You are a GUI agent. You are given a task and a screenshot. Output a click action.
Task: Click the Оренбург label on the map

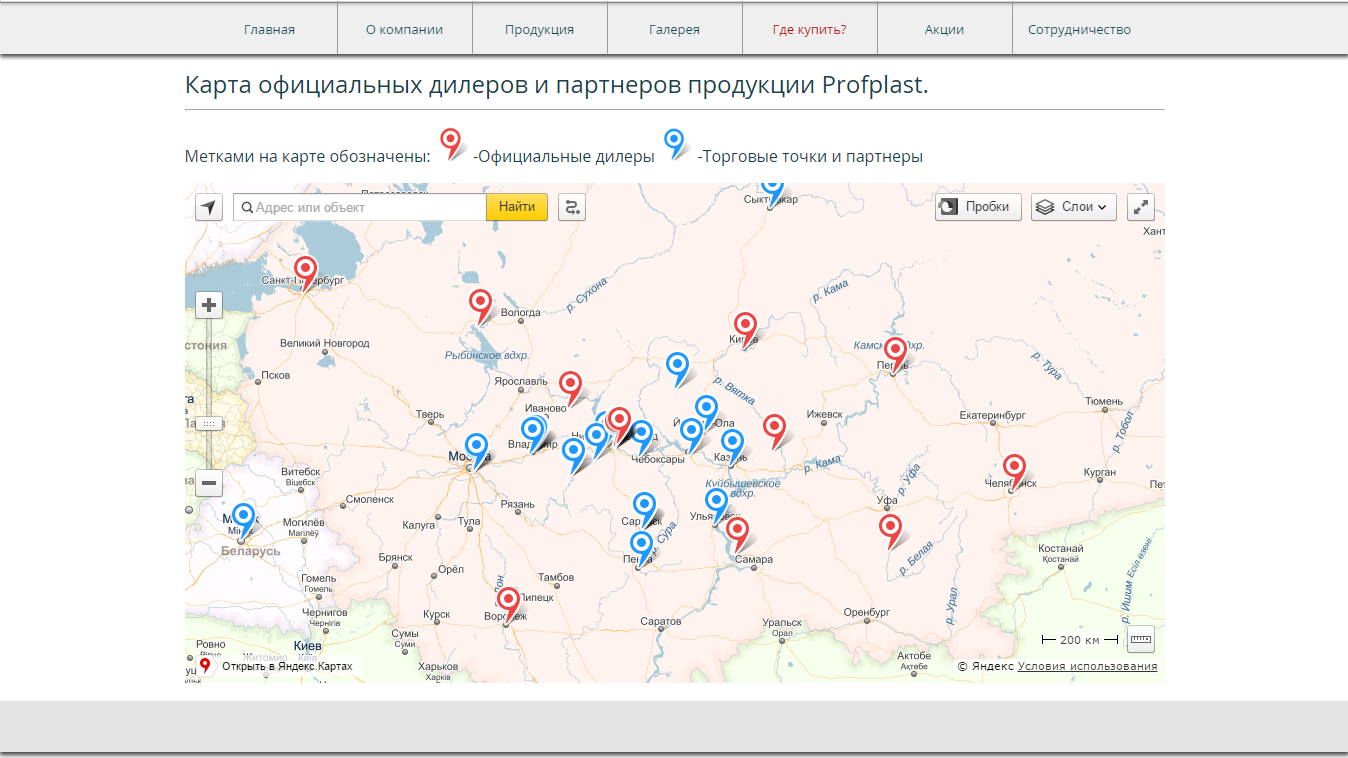point(866,612)
